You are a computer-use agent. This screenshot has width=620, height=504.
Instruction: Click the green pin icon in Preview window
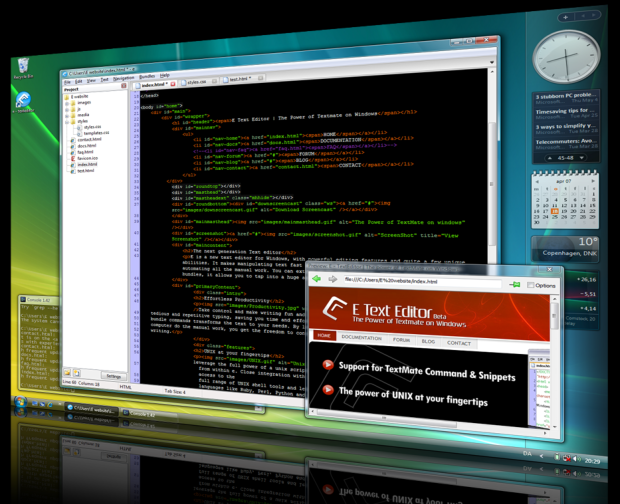[514, 284]
